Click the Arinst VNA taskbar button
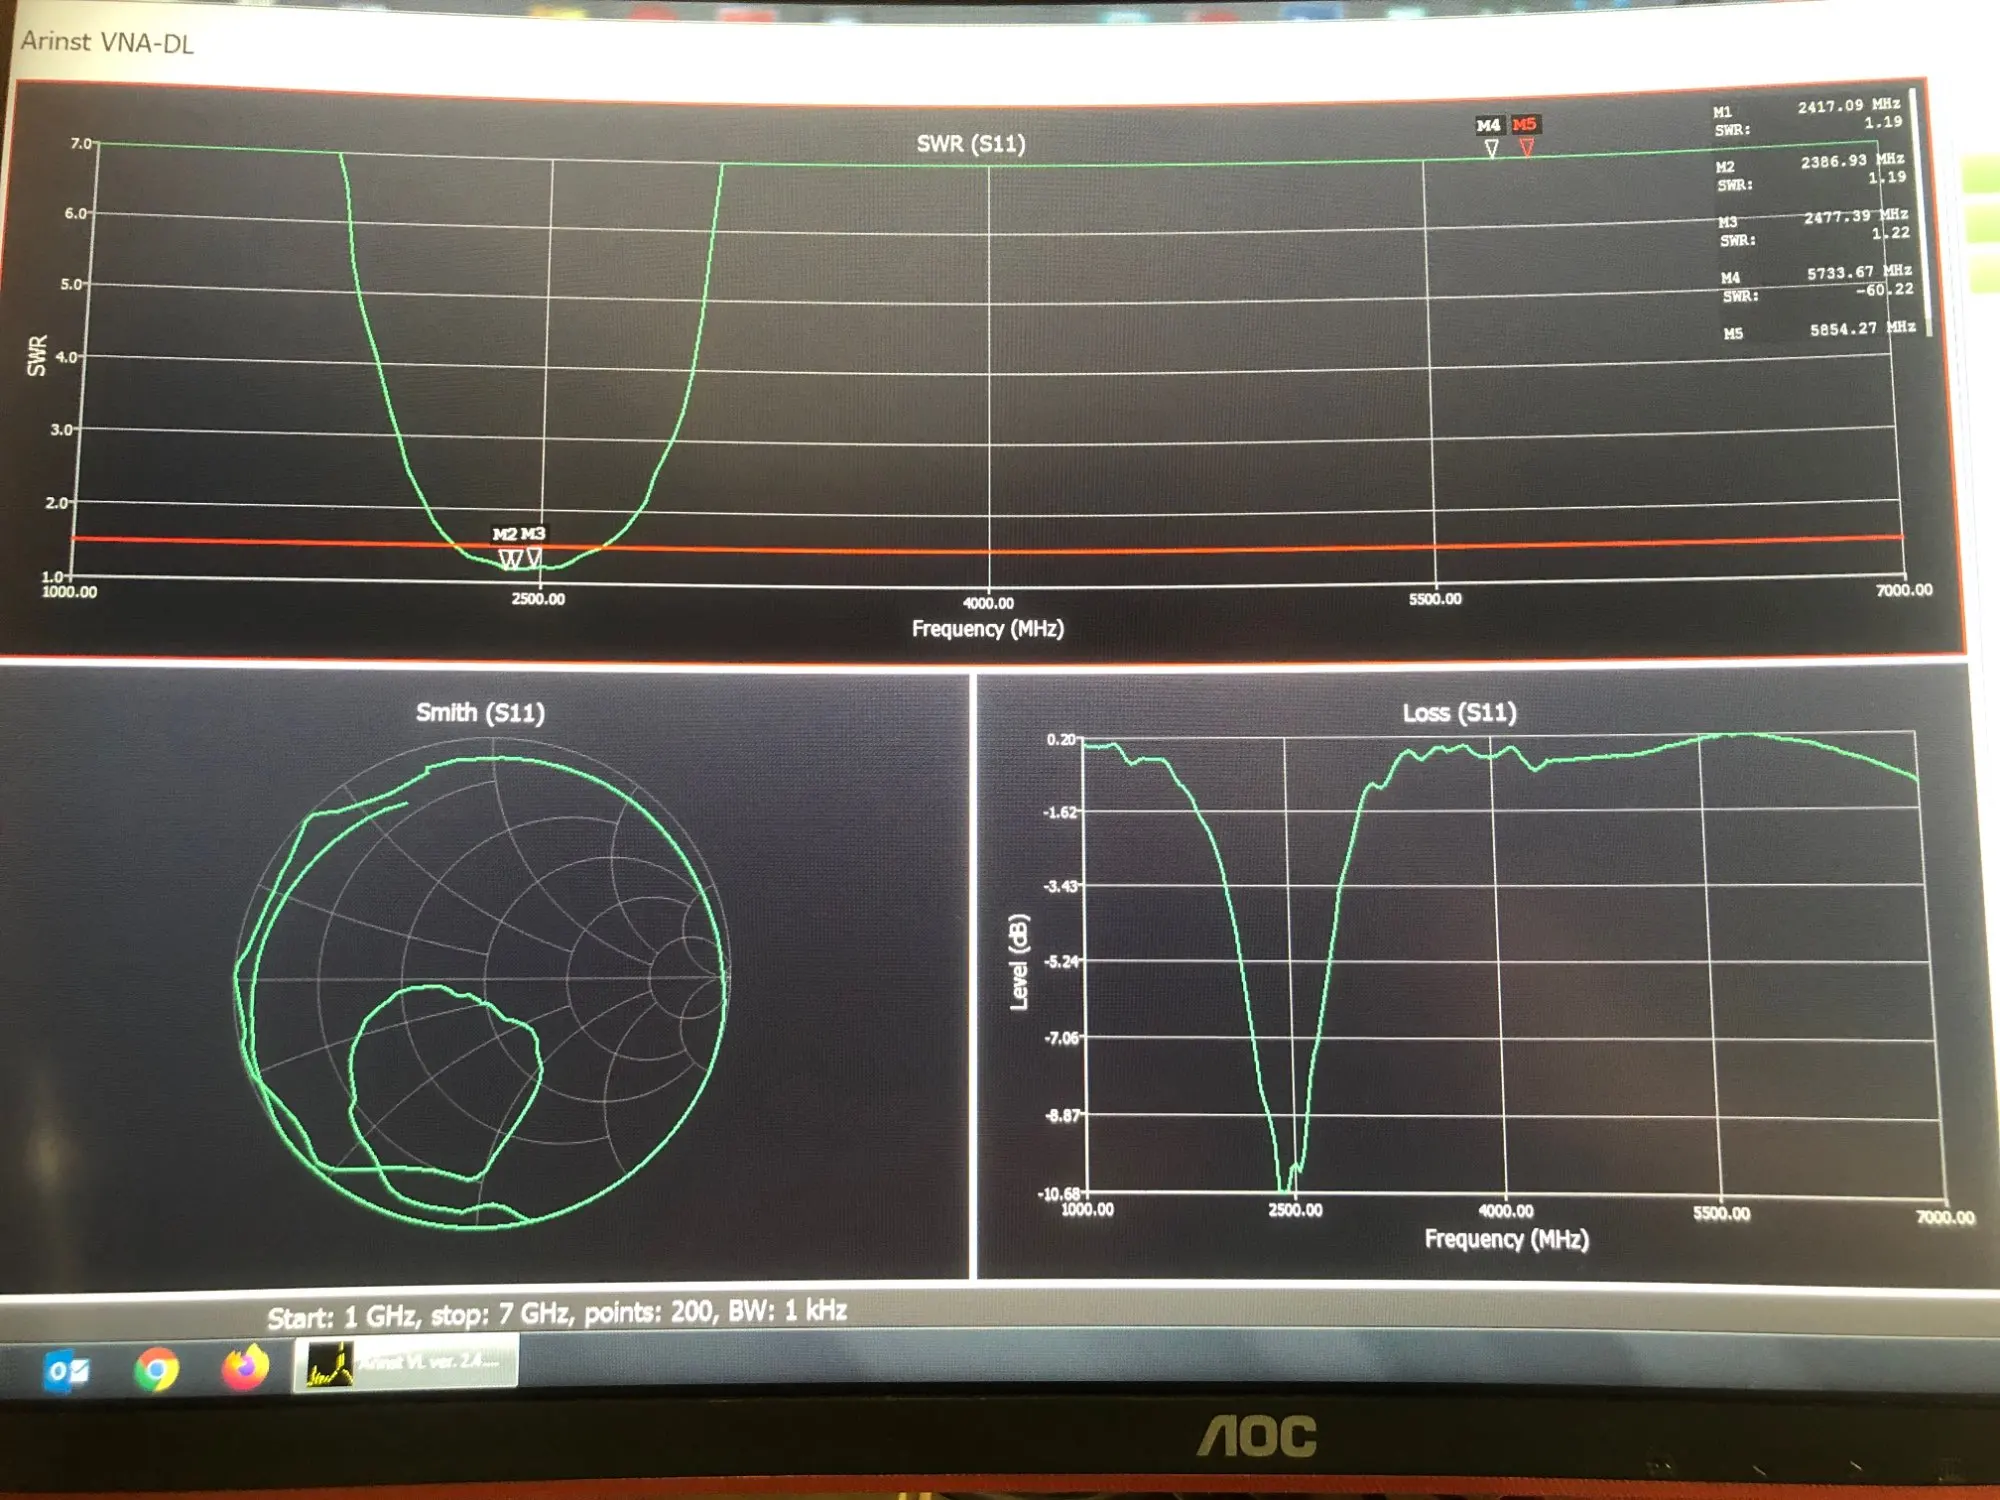The image size is (2000, 1500). 406,1362
